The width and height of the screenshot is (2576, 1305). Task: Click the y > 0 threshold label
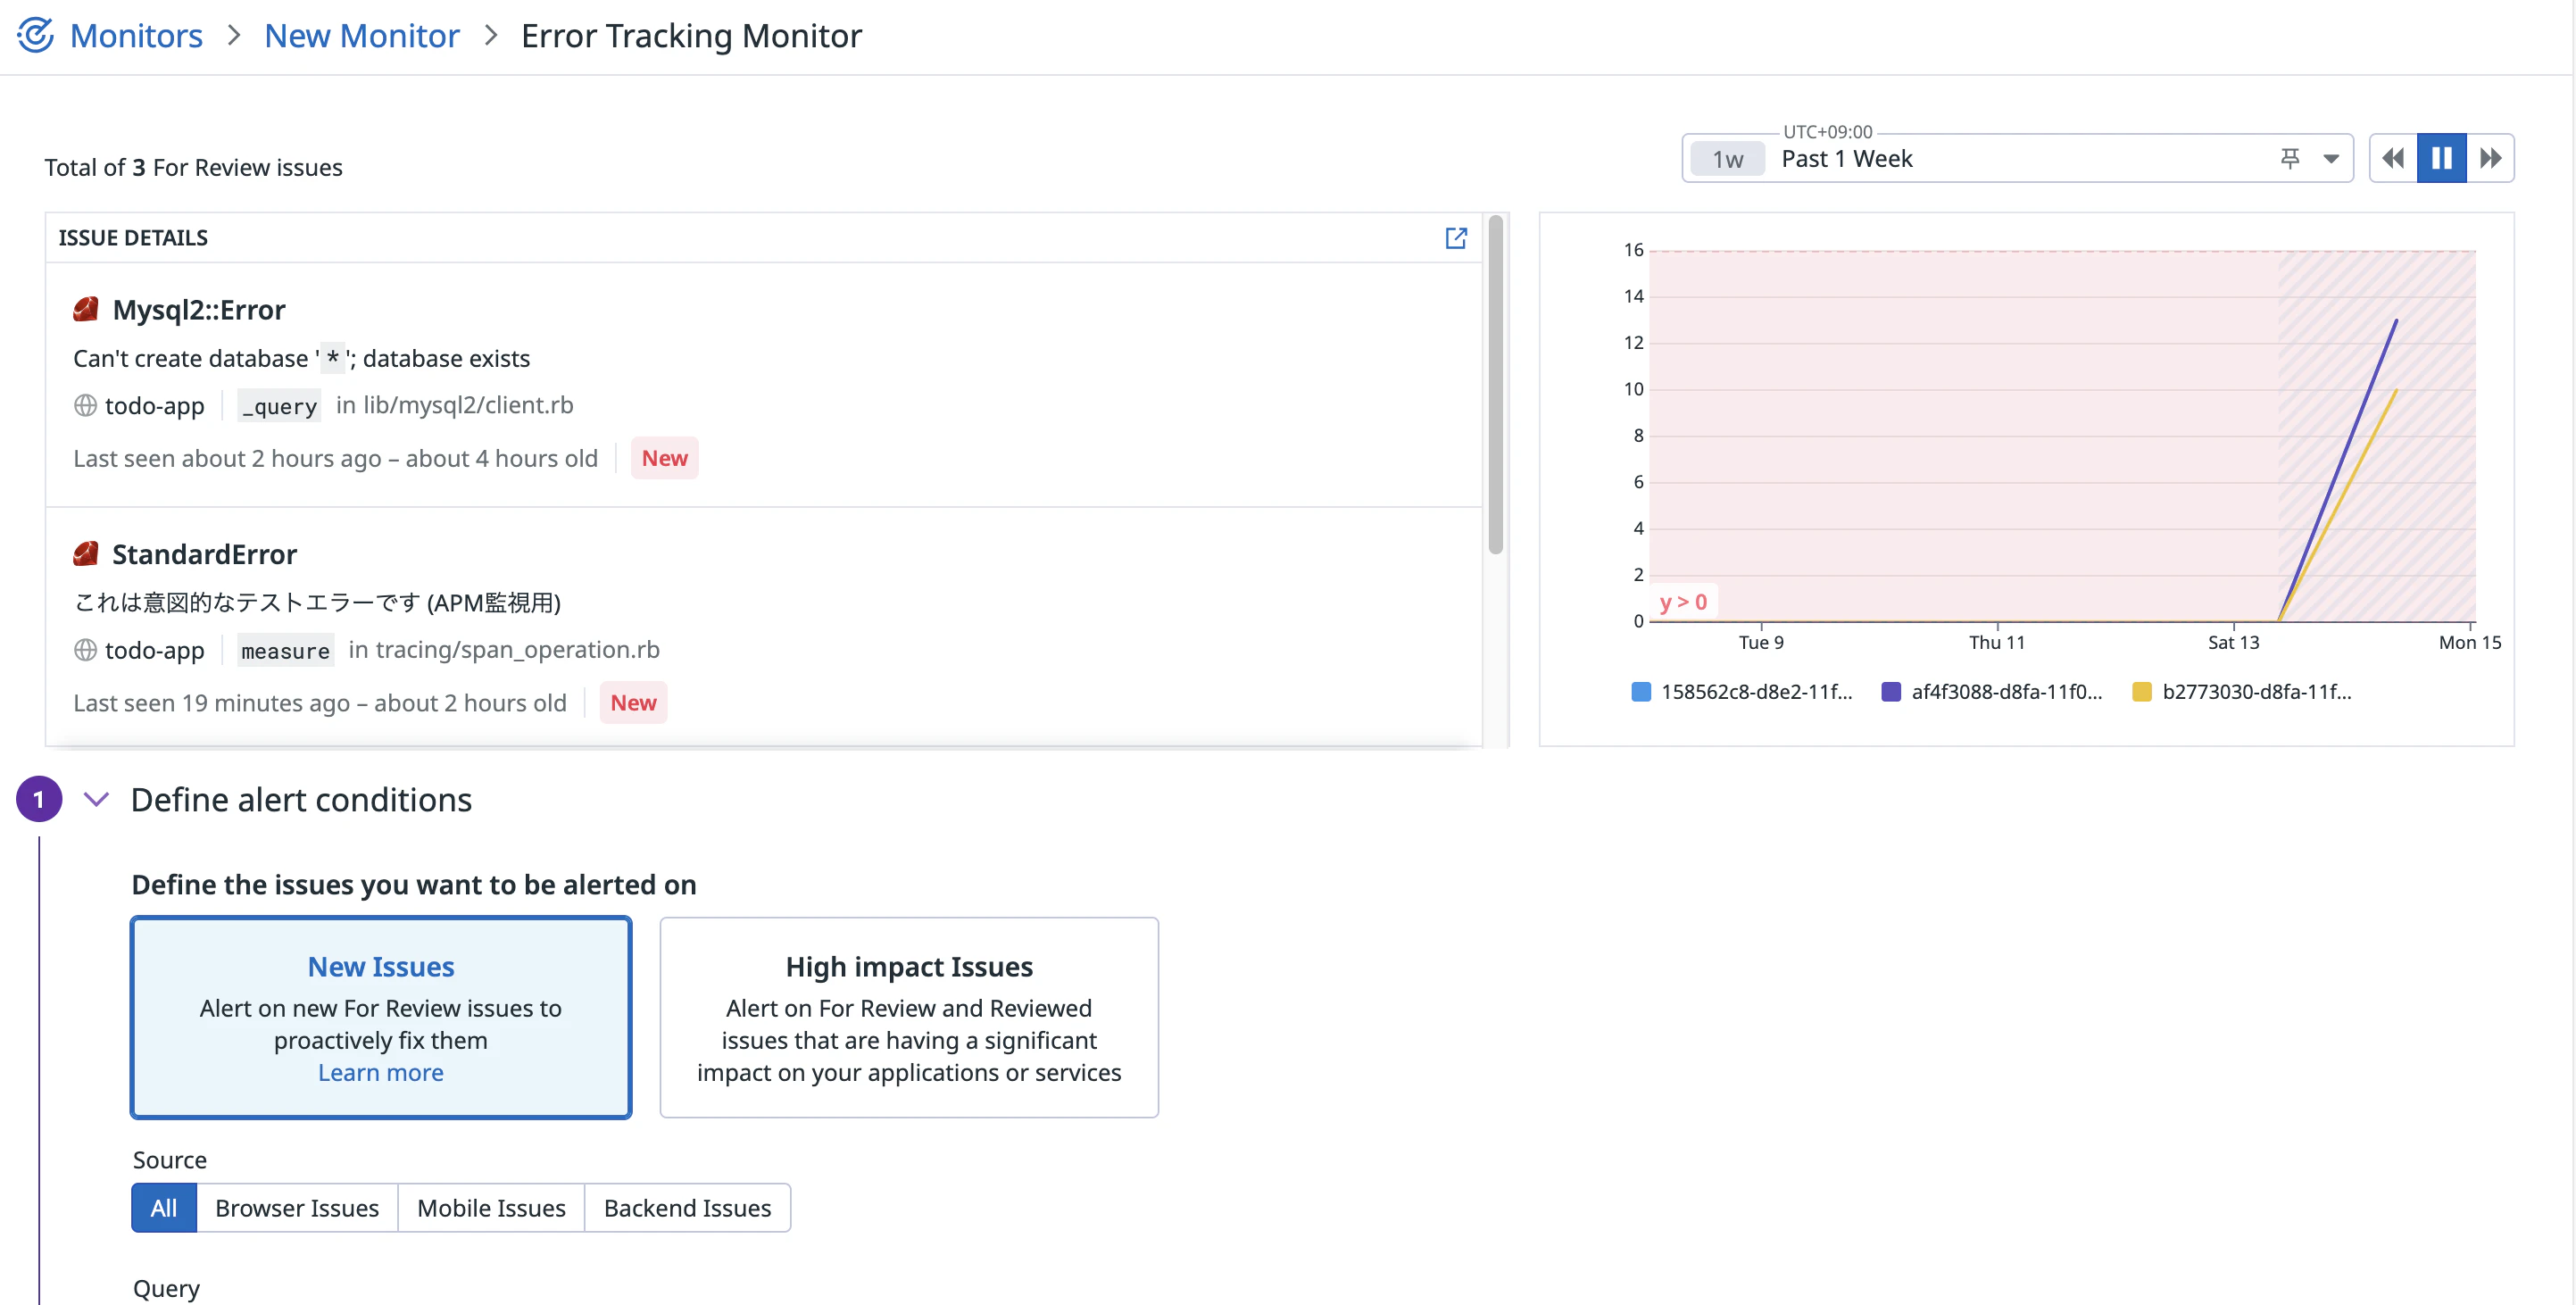pos(1683,602)
